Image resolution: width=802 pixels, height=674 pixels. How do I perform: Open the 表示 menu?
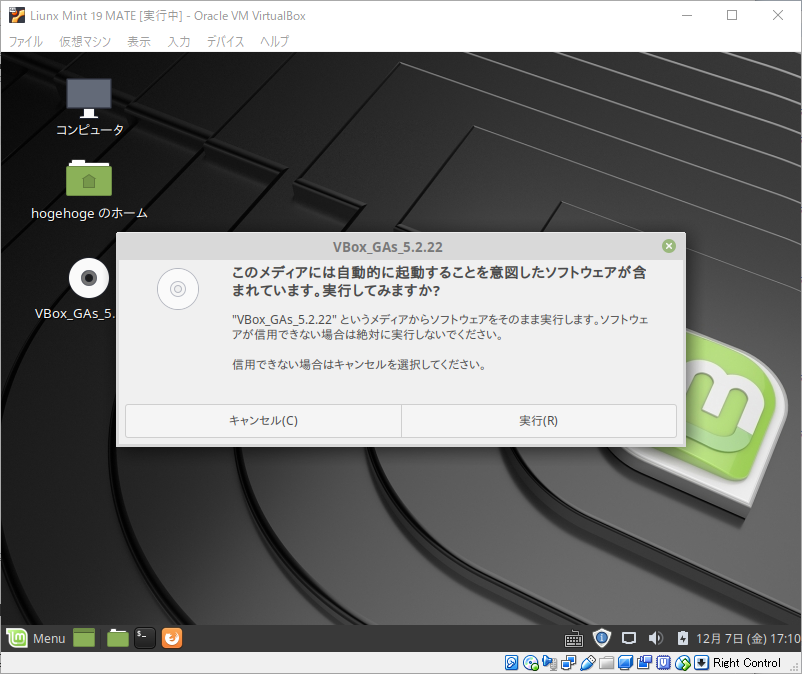click(139, 41)
